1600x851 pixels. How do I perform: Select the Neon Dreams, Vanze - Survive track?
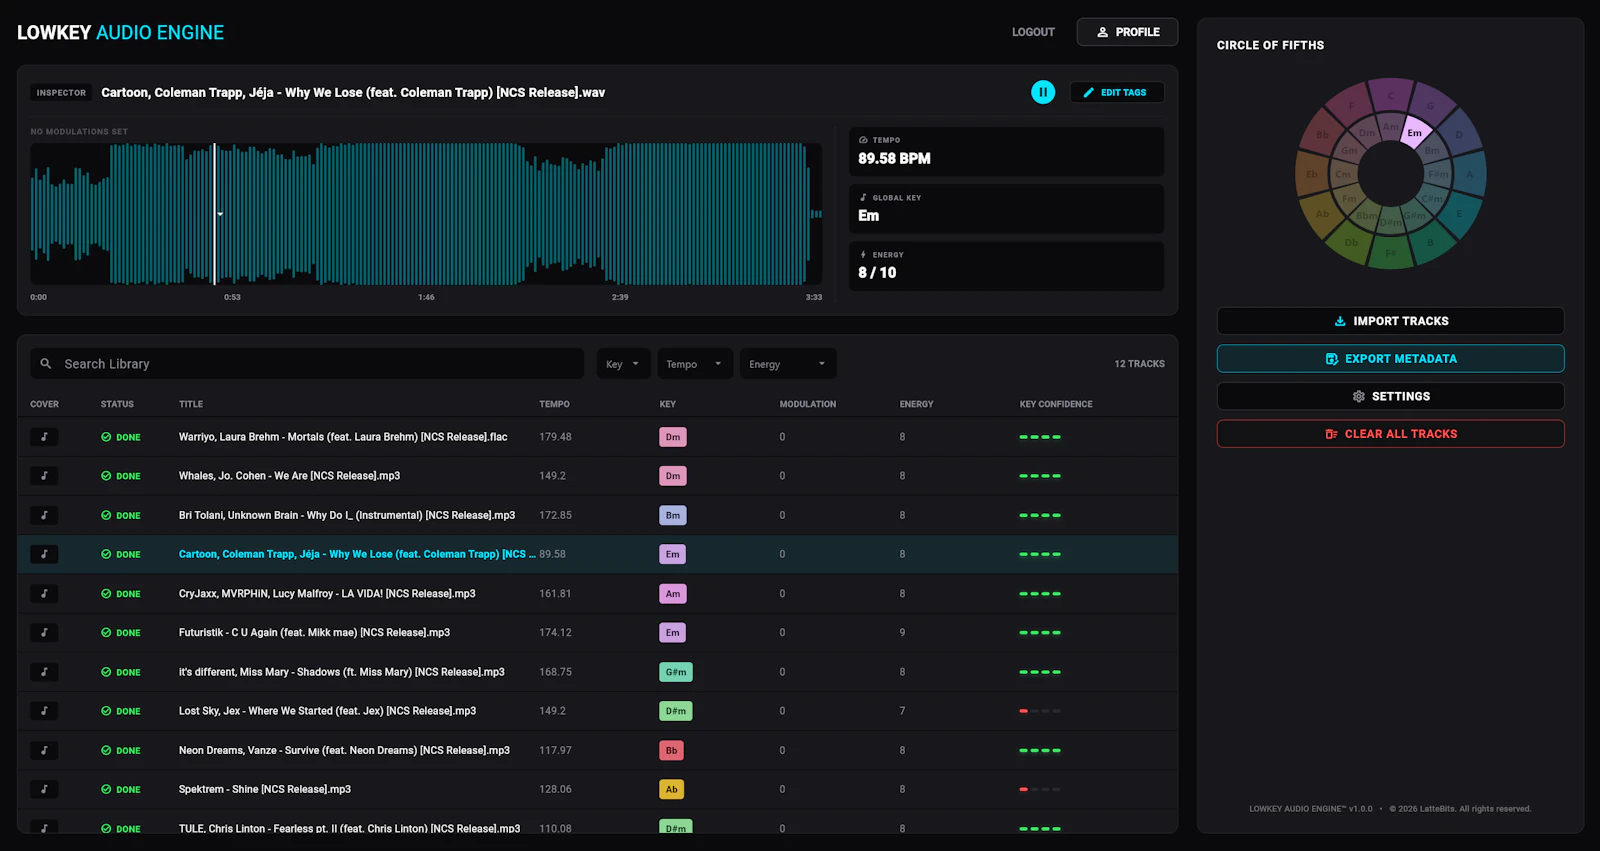(x=344, y=750)
